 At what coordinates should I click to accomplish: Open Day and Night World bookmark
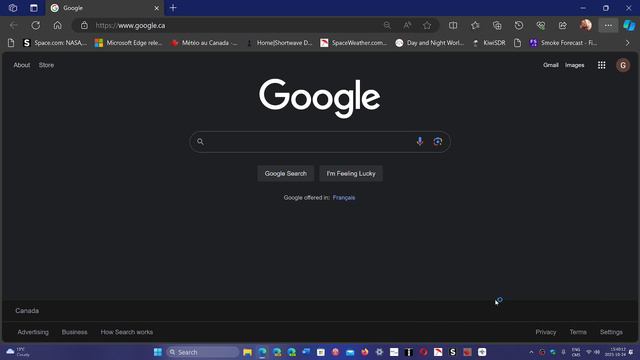430,42
